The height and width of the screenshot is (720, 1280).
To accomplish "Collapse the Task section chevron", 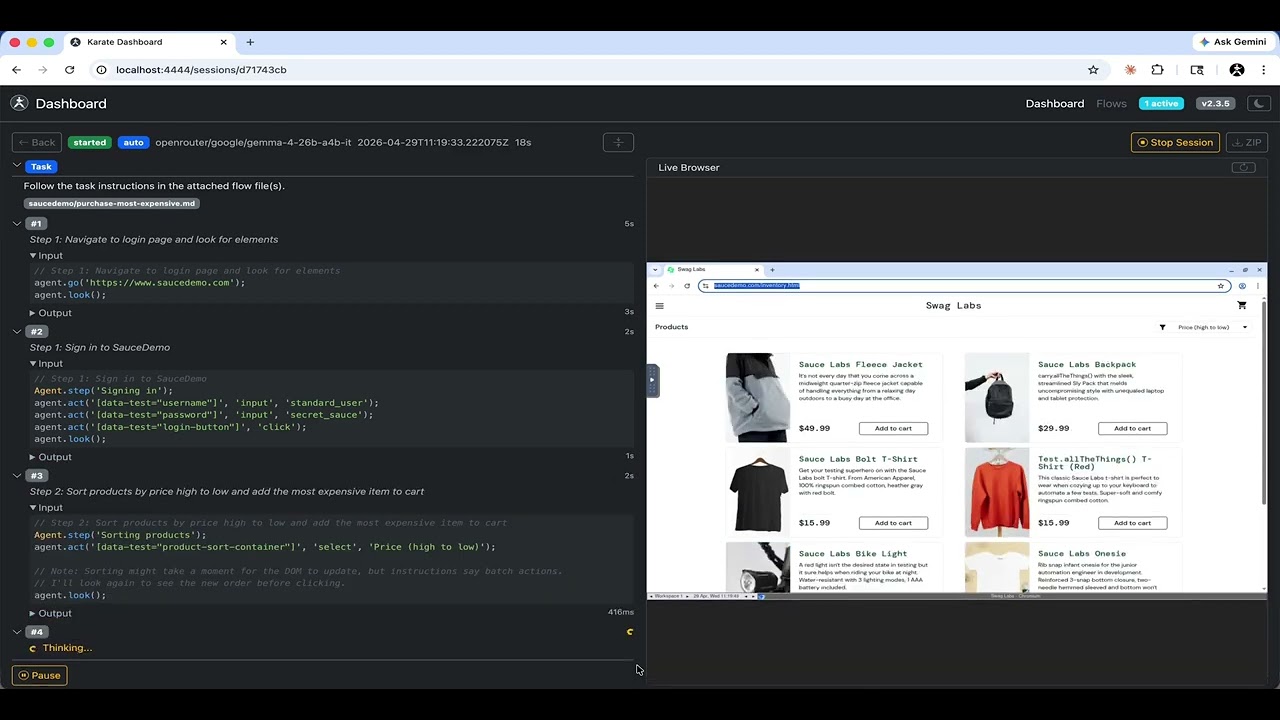I will (x=17, y=166).
